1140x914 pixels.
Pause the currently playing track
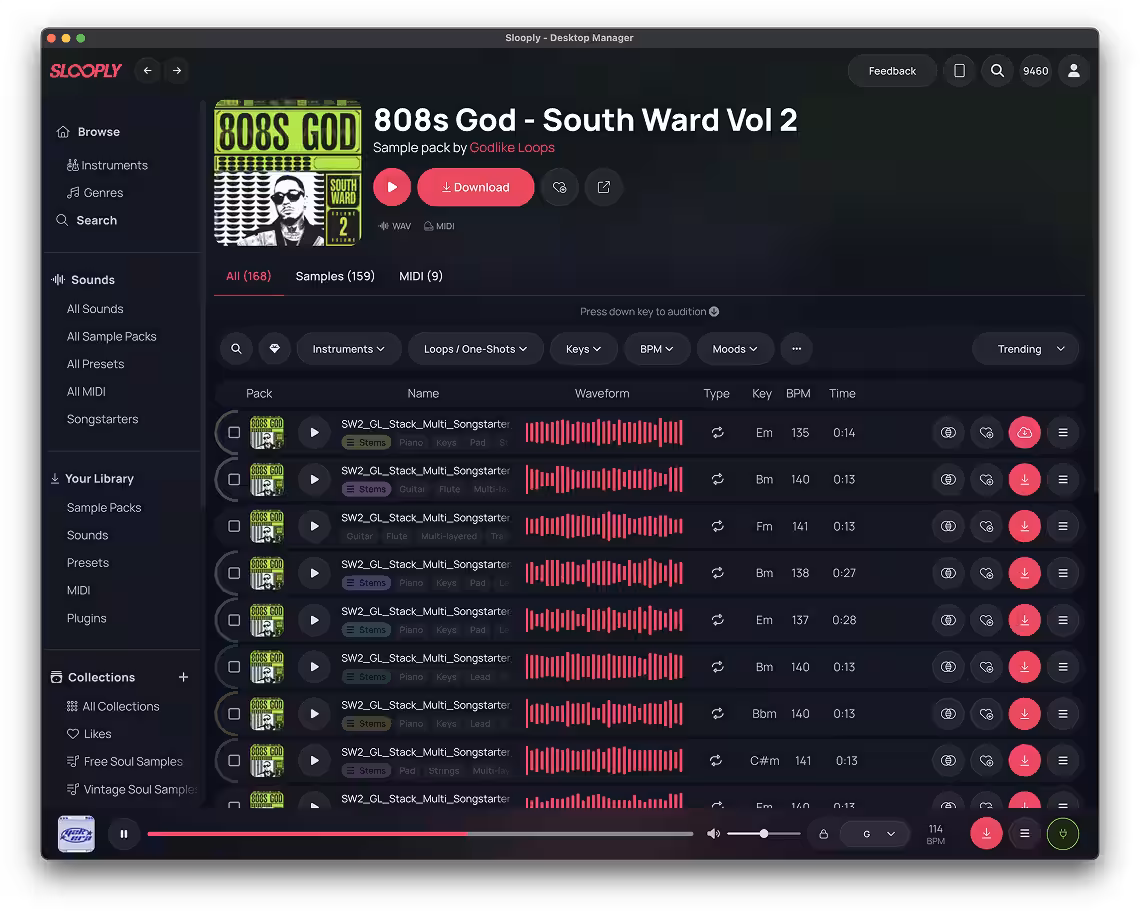tap(124, 834)
